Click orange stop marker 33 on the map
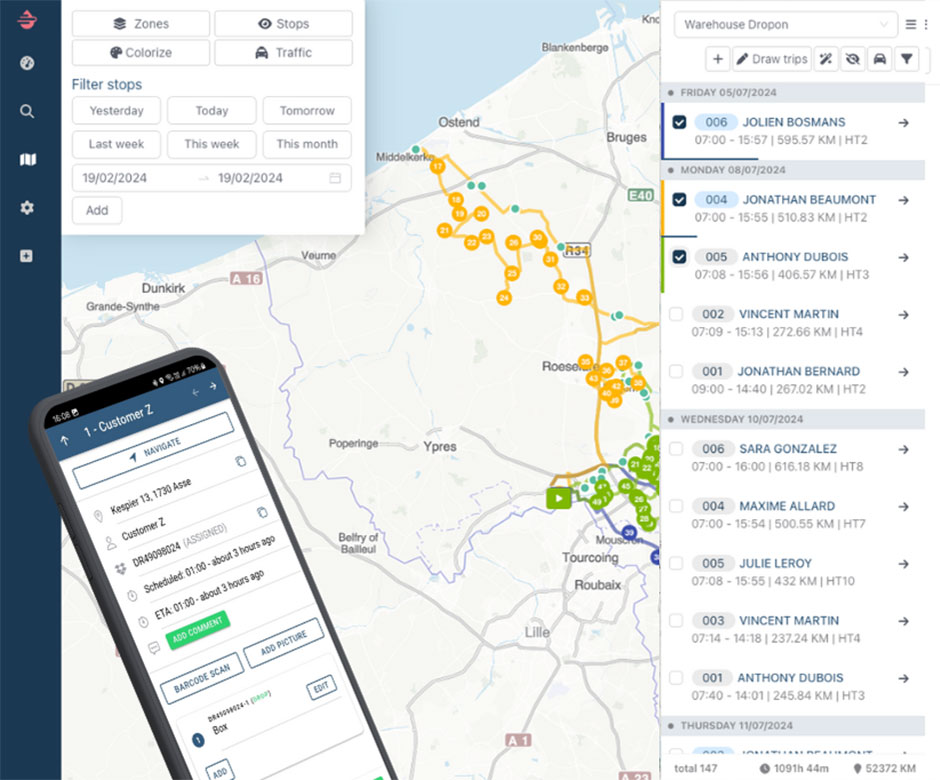The image size is (940, 780). (584, 297)
